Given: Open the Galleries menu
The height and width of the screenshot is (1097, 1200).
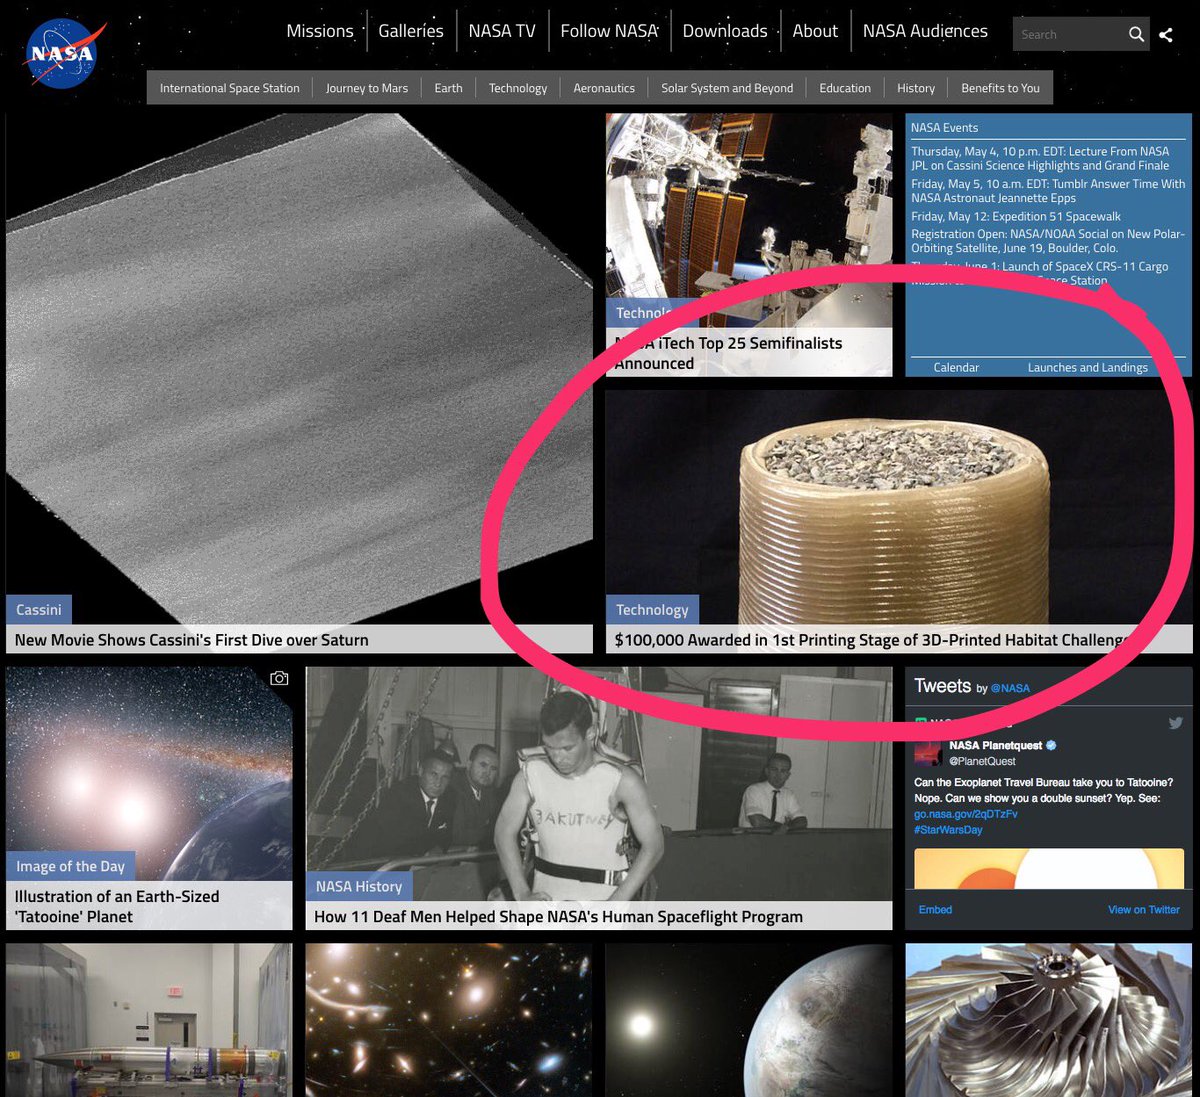Looking at the screenshot, I should (411, 31).
